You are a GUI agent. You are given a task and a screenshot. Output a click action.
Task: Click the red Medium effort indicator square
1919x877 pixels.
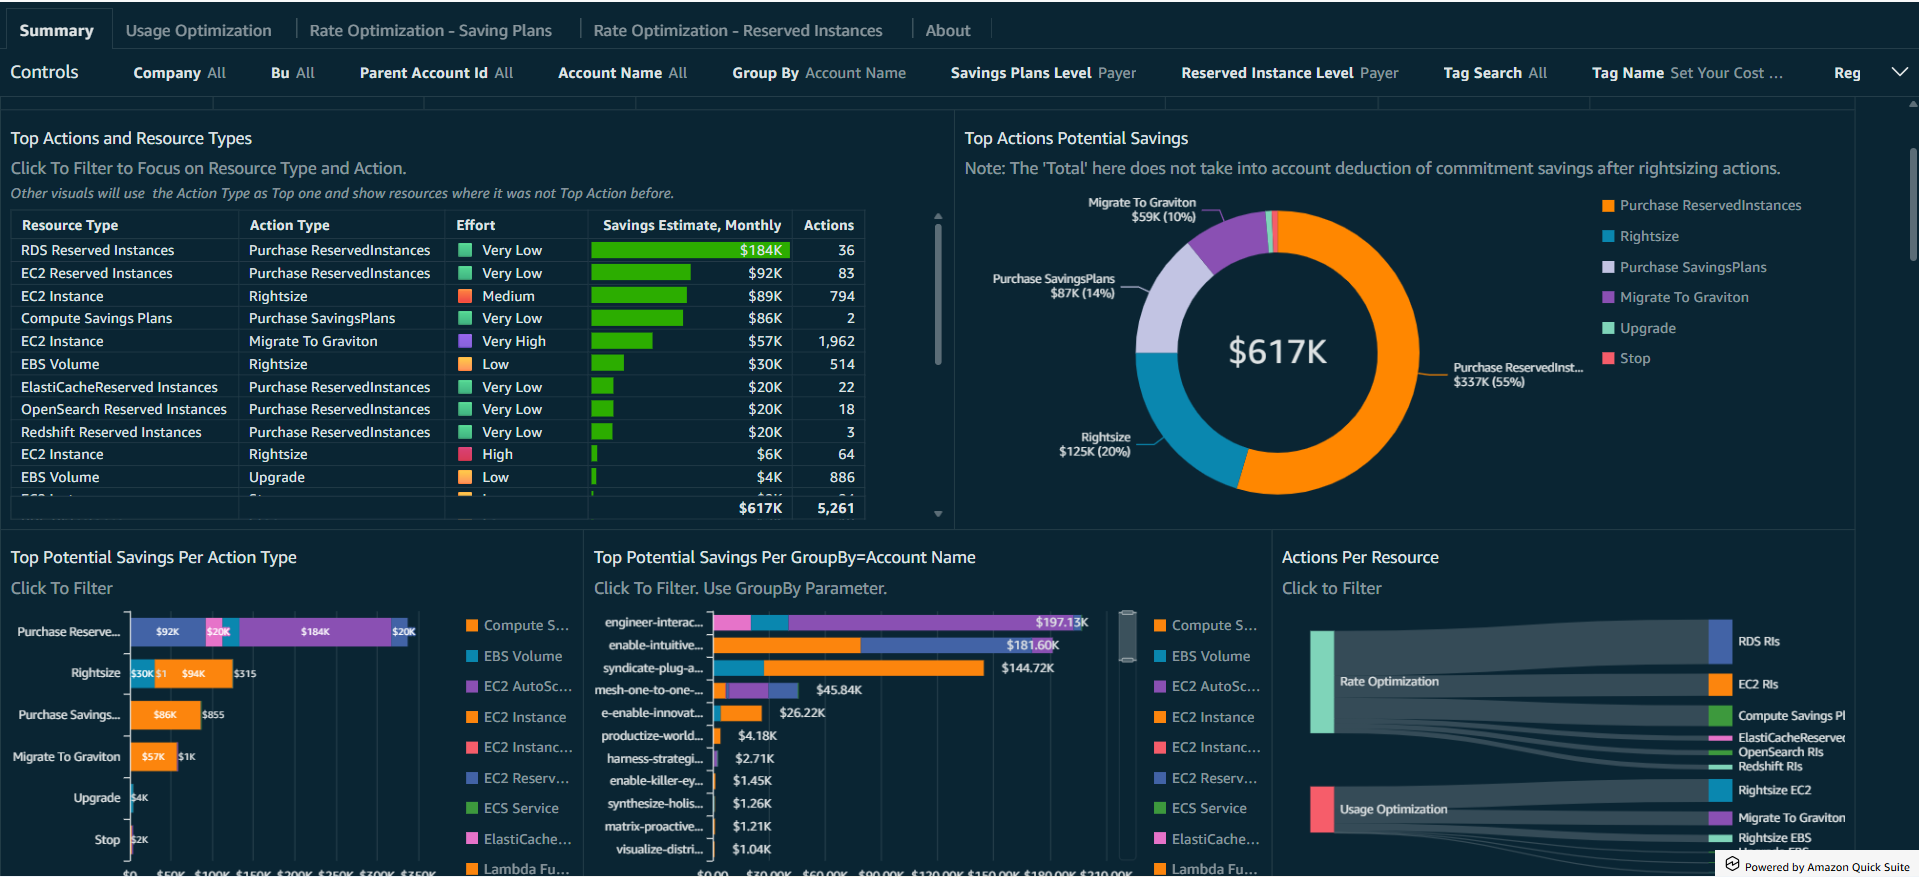(x=465, y=296)
